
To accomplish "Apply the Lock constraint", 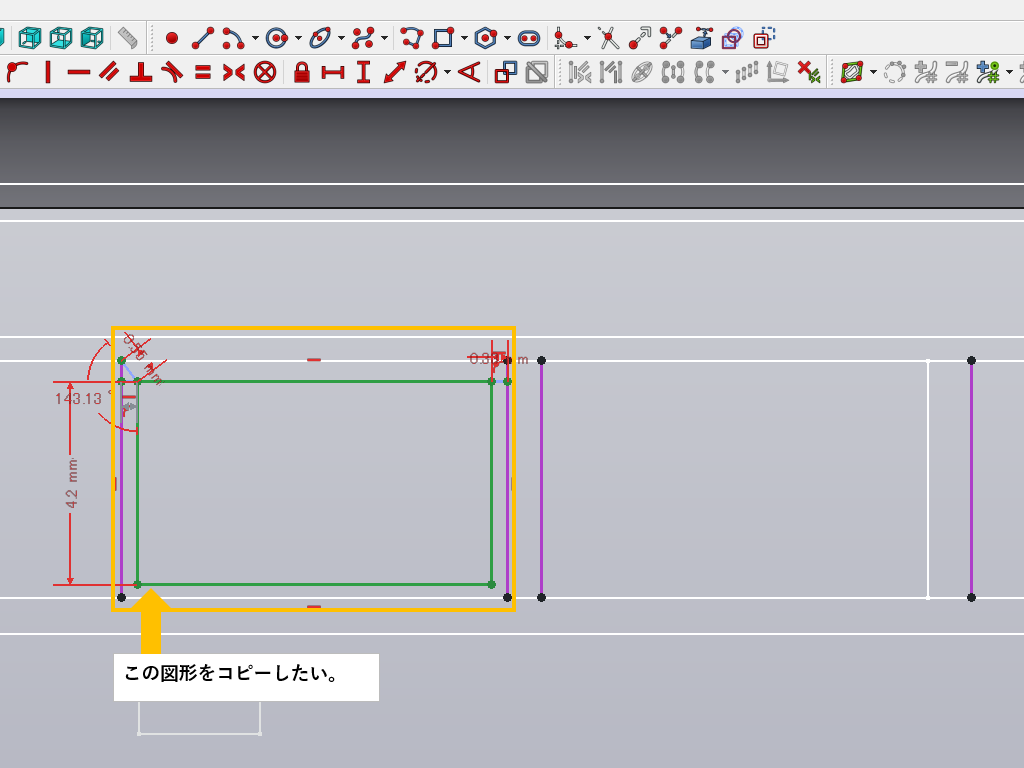I will (301, 72).
